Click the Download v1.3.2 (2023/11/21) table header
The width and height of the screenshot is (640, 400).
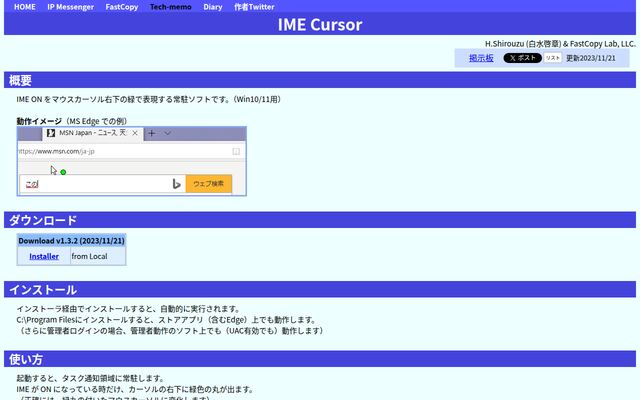71,241
